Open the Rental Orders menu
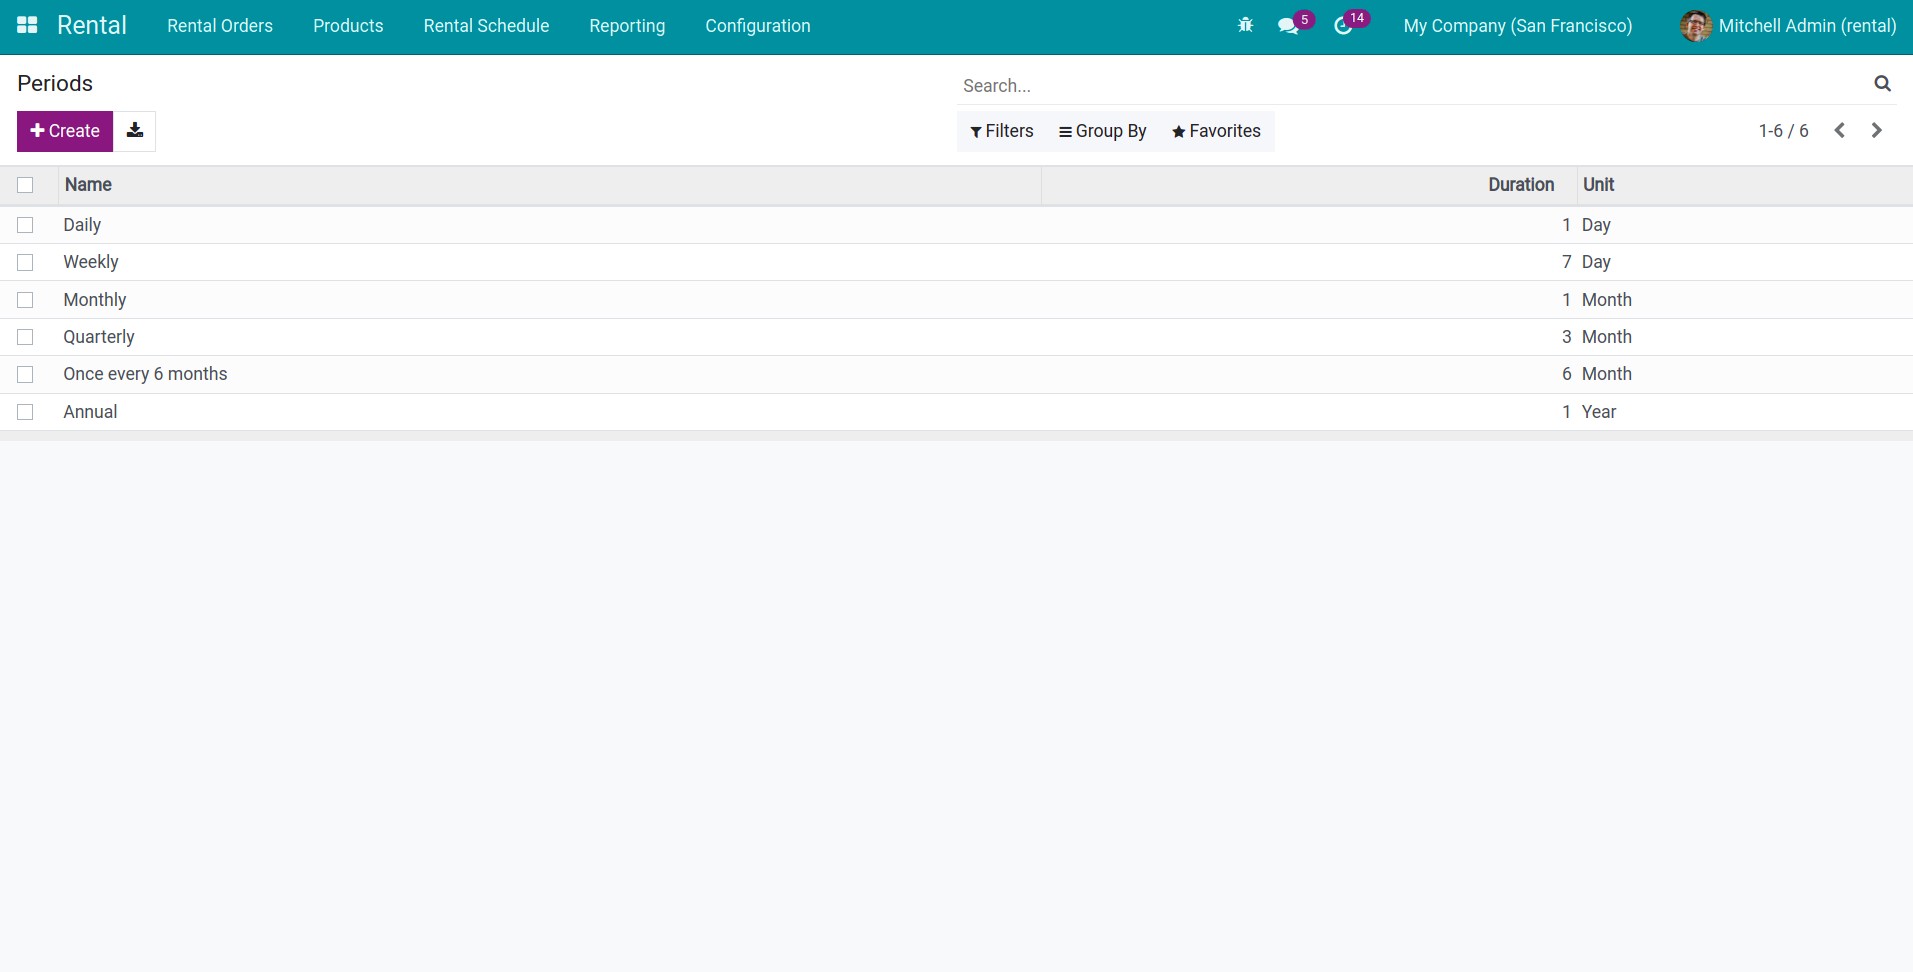 (x=220, y=25)
